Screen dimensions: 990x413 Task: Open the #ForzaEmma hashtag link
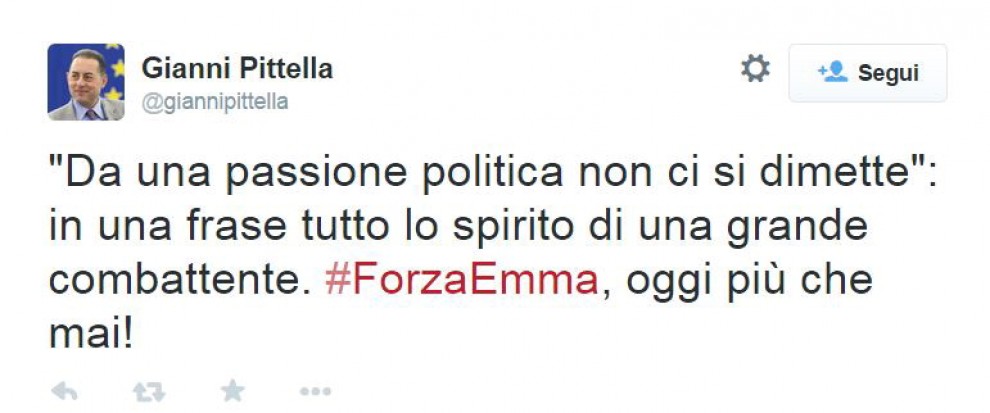[461, 280]
